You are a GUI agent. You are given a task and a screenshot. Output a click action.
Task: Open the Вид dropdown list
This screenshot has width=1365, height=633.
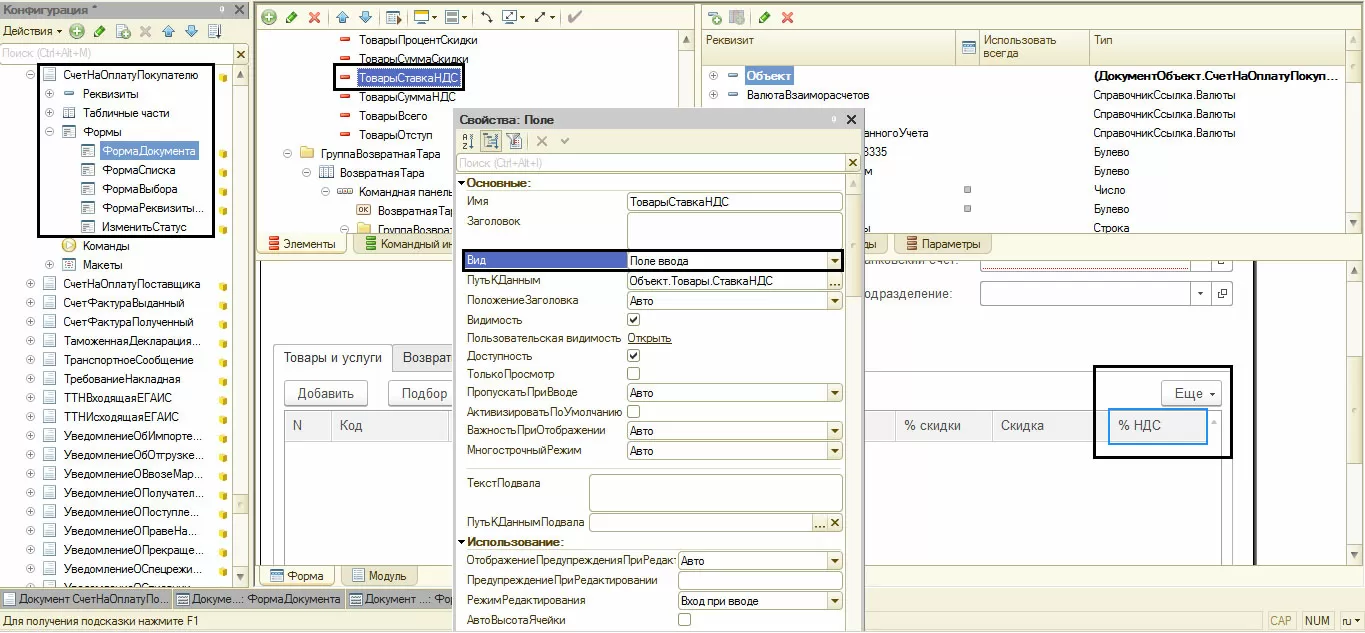click(x=834, y=261)
